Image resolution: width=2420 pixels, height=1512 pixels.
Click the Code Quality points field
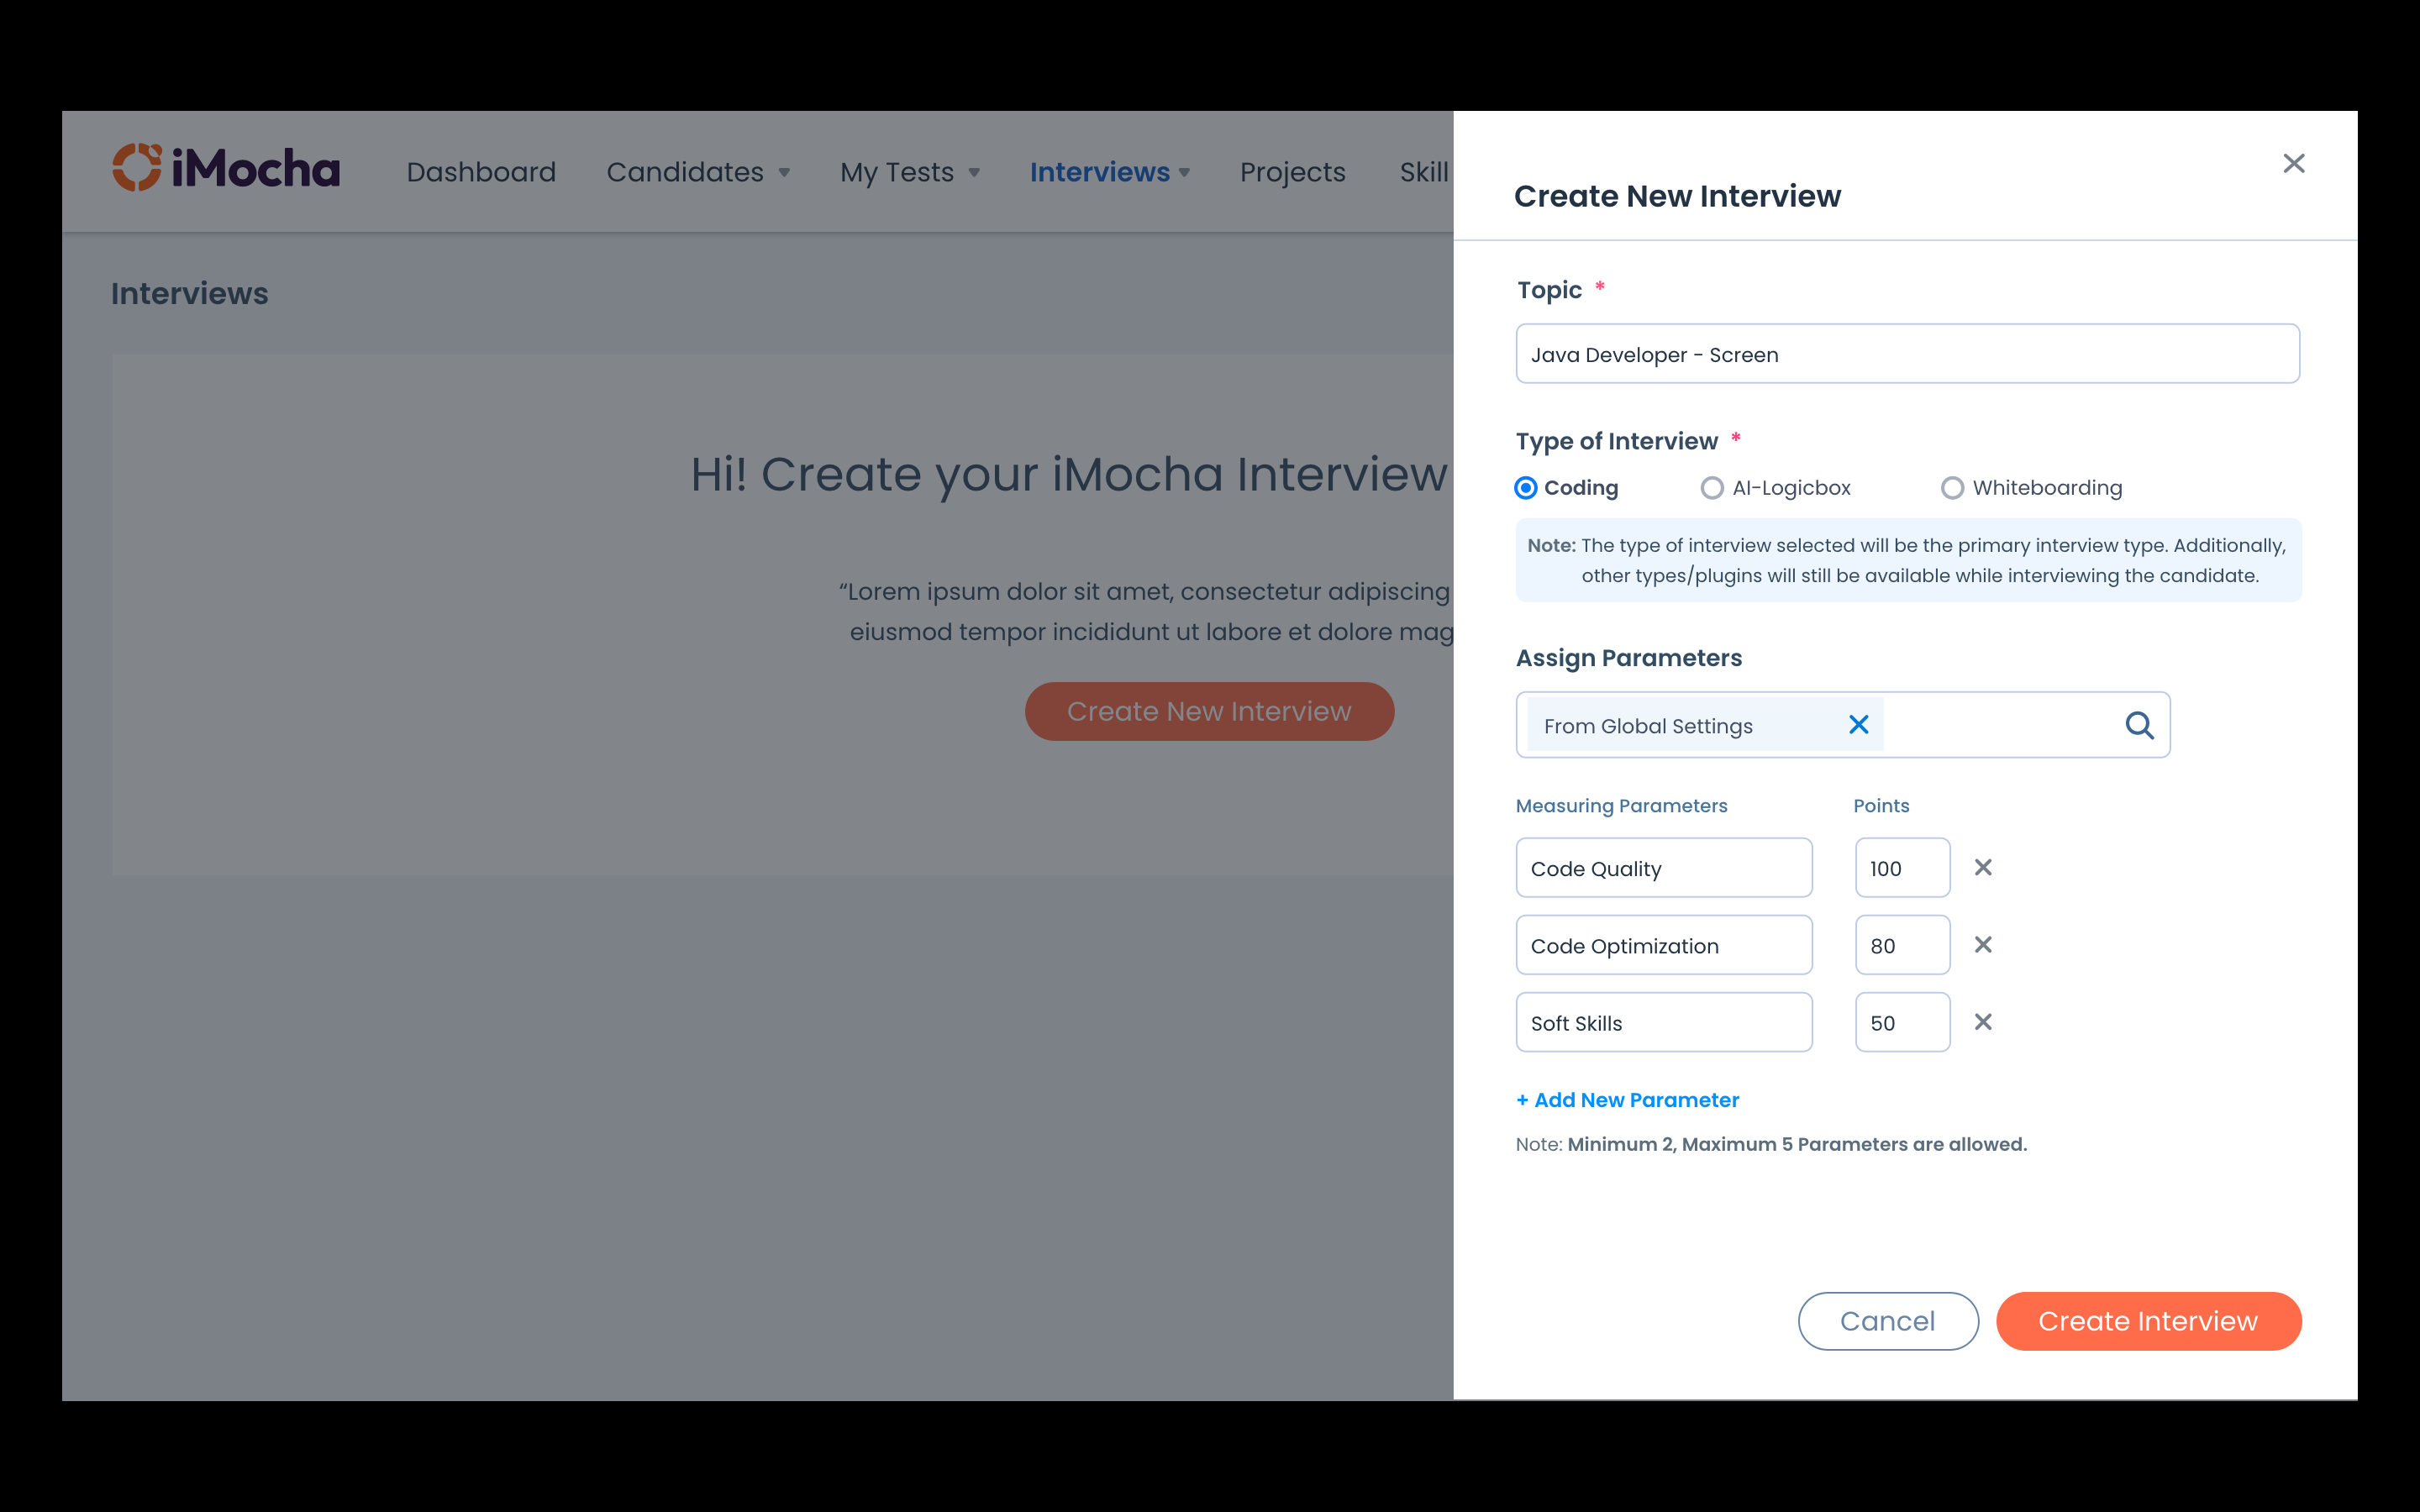pyautogui.click(x=1901, y=868)
